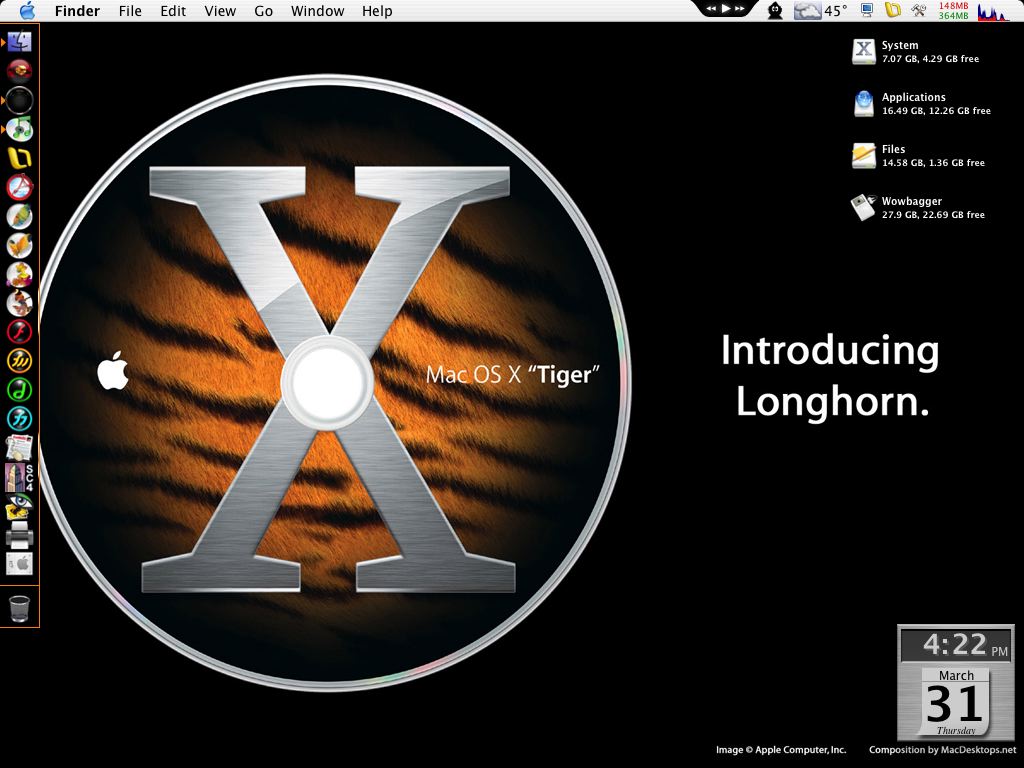Open the Finder menu

(x=77, y=11)
